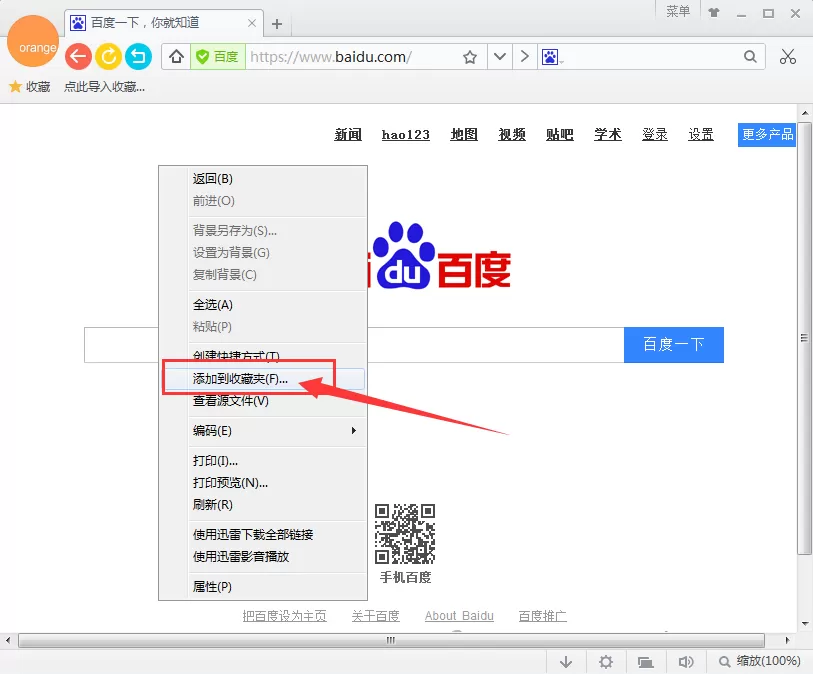This screenshot has width=813, height=674.
Task: Click 百度推广 link
Action: 542,616
